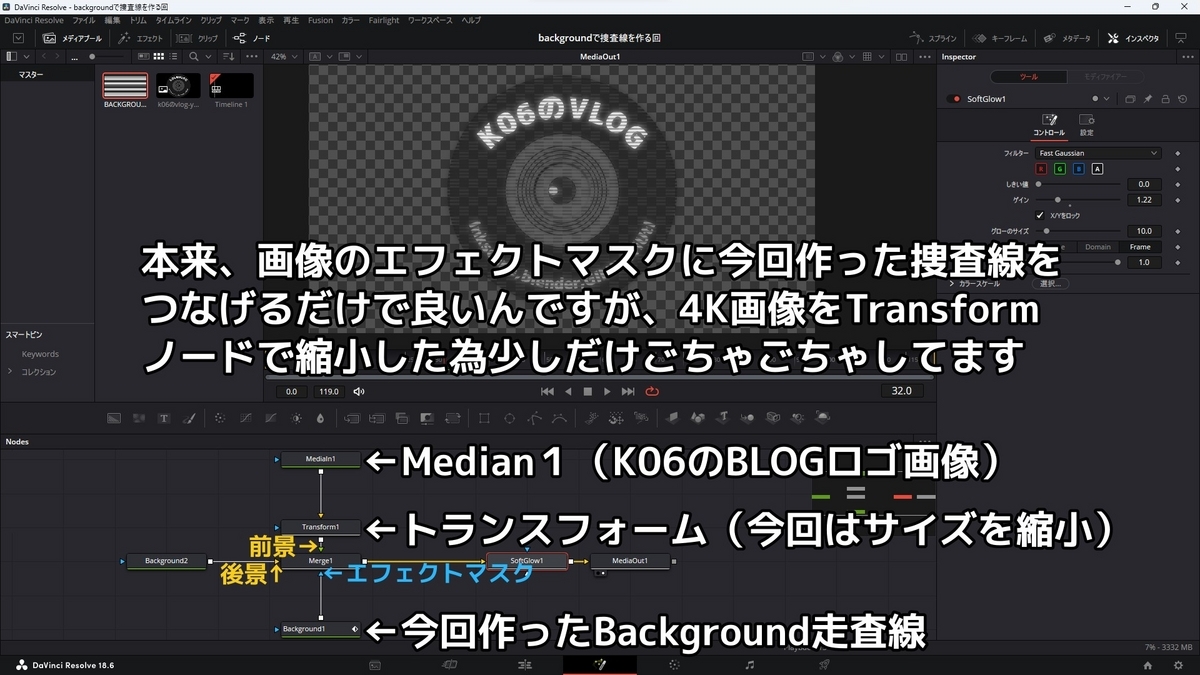
Task: Switch to the 設定 tab in Inspector
Action: 1087,123
